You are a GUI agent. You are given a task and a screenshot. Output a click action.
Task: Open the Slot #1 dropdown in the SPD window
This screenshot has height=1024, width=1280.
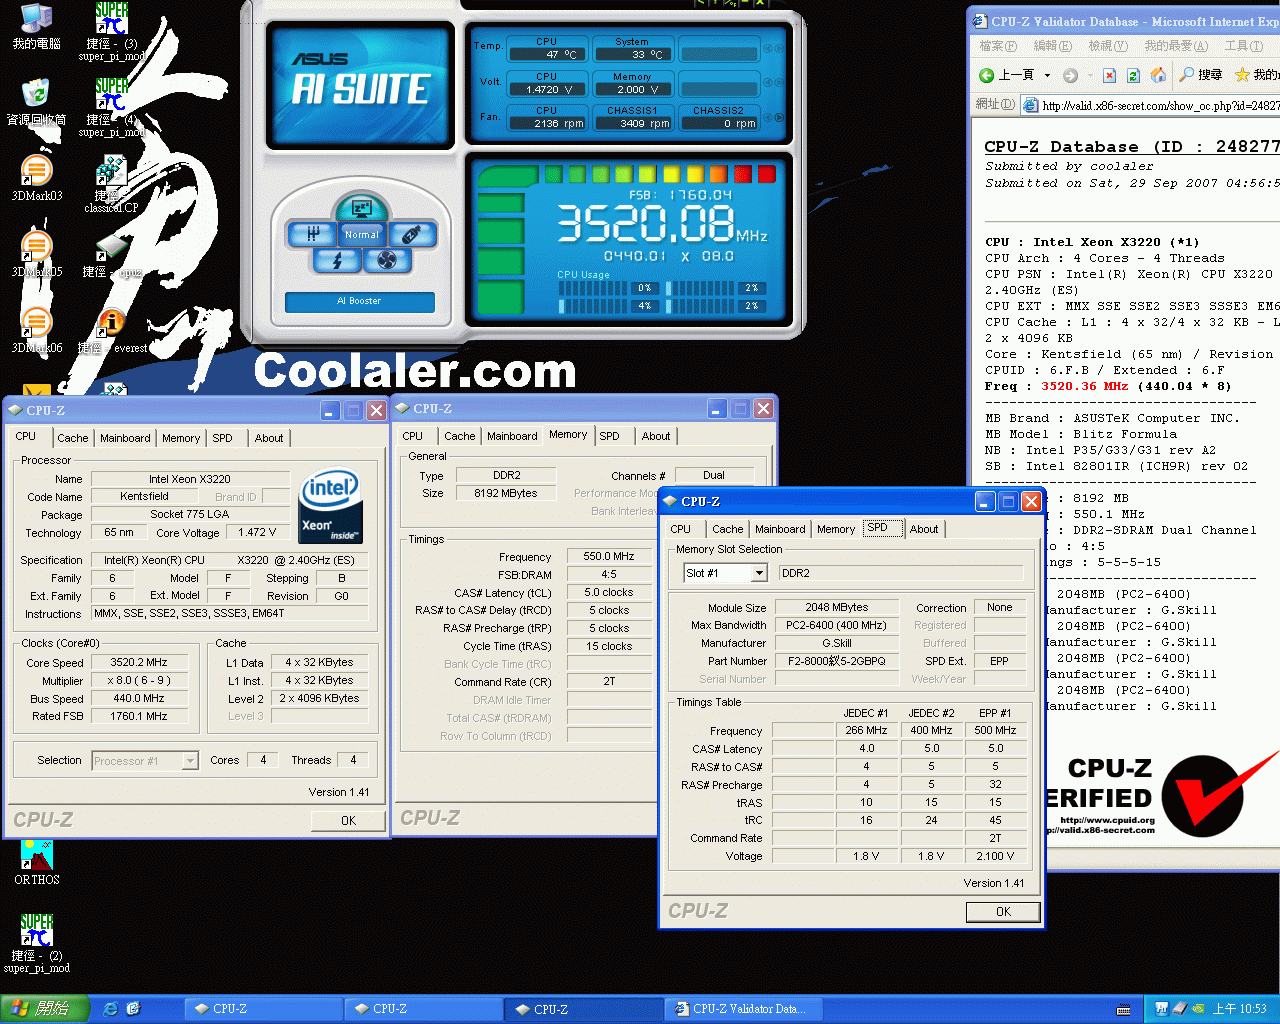pos(759,573)
